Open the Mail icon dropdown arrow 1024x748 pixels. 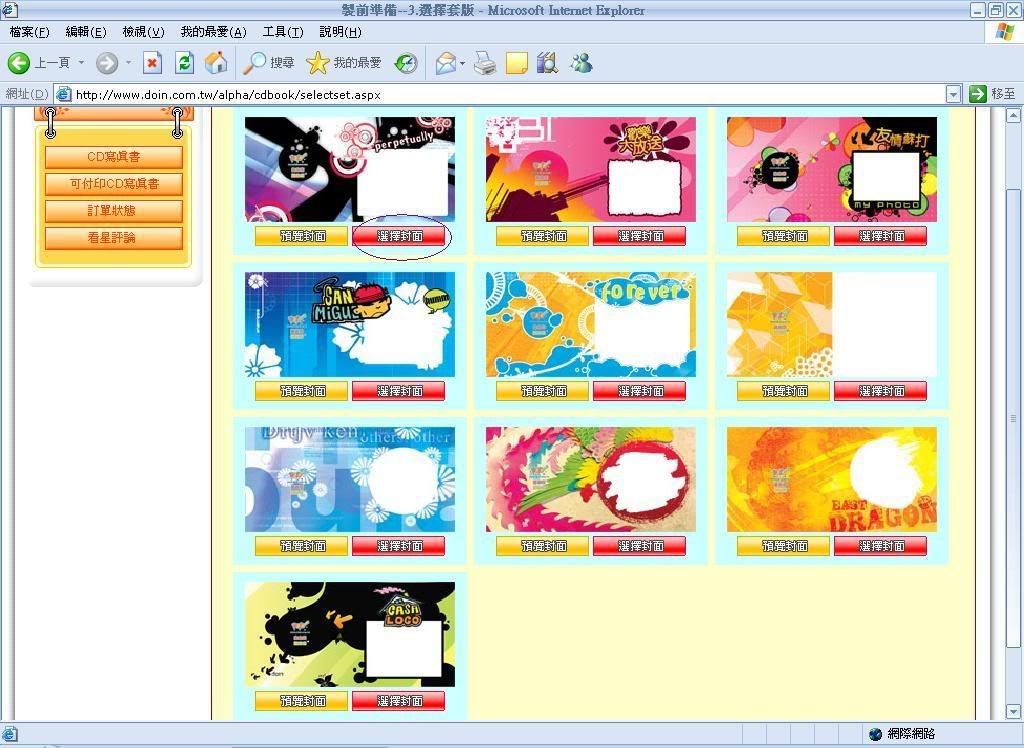[462, 63]
